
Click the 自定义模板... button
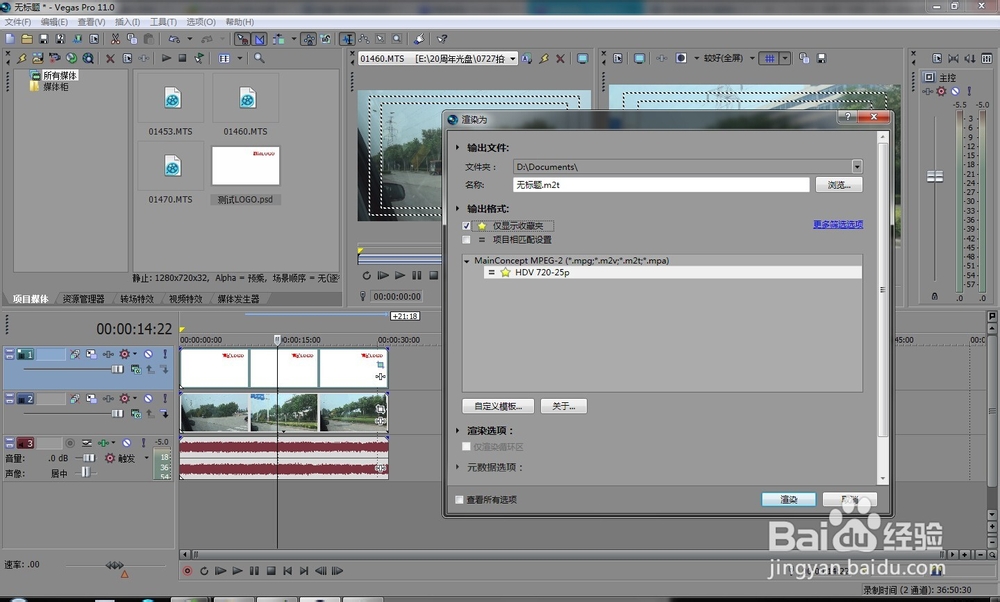click(x=498, y=406)
